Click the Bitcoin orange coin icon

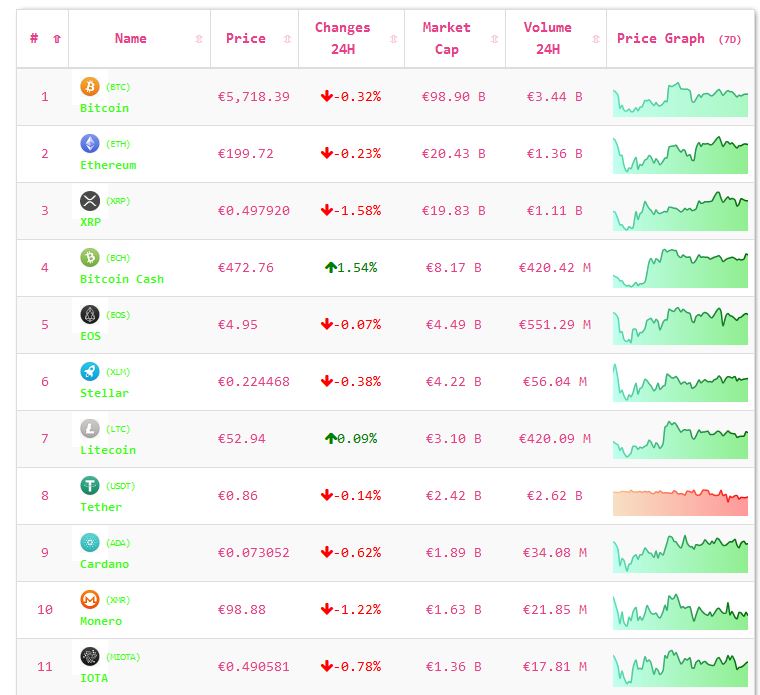coord(90,87)
